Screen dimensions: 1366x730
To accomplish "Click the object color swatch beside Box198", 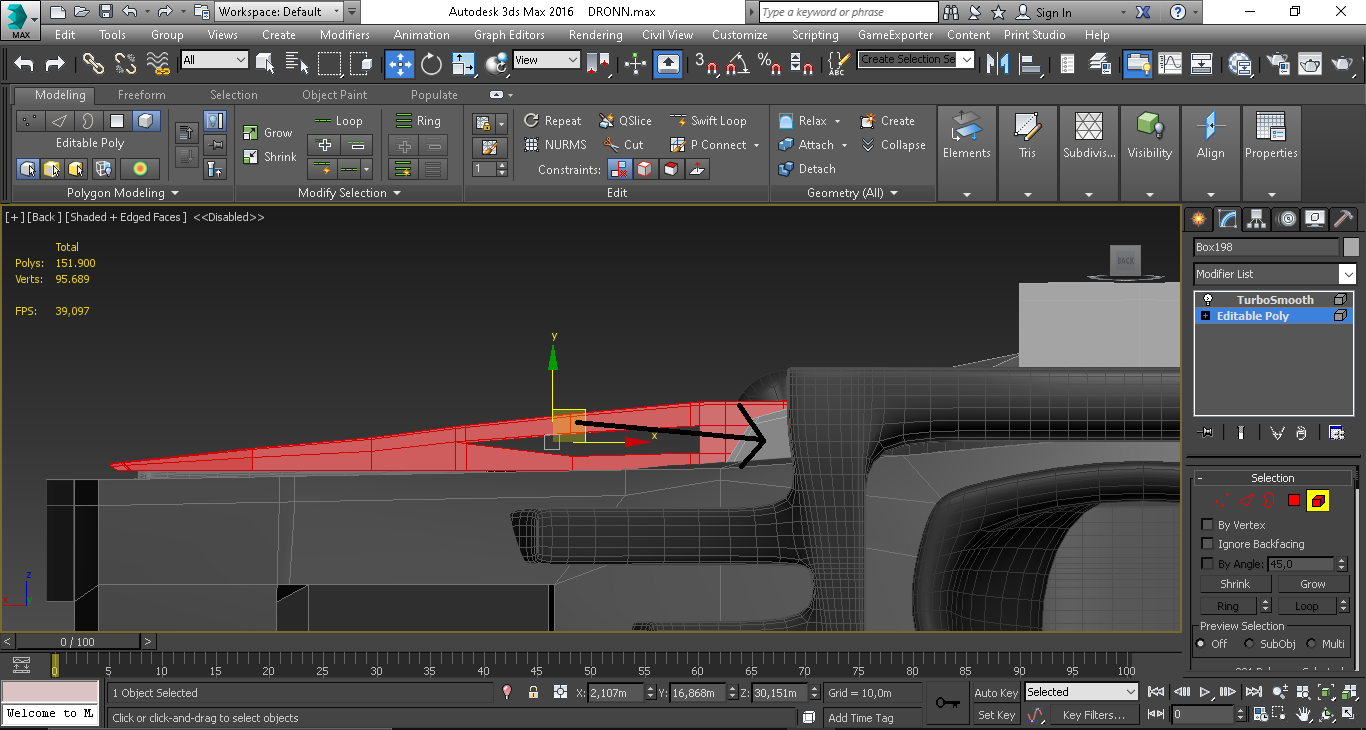I will tap(1351, 247).
